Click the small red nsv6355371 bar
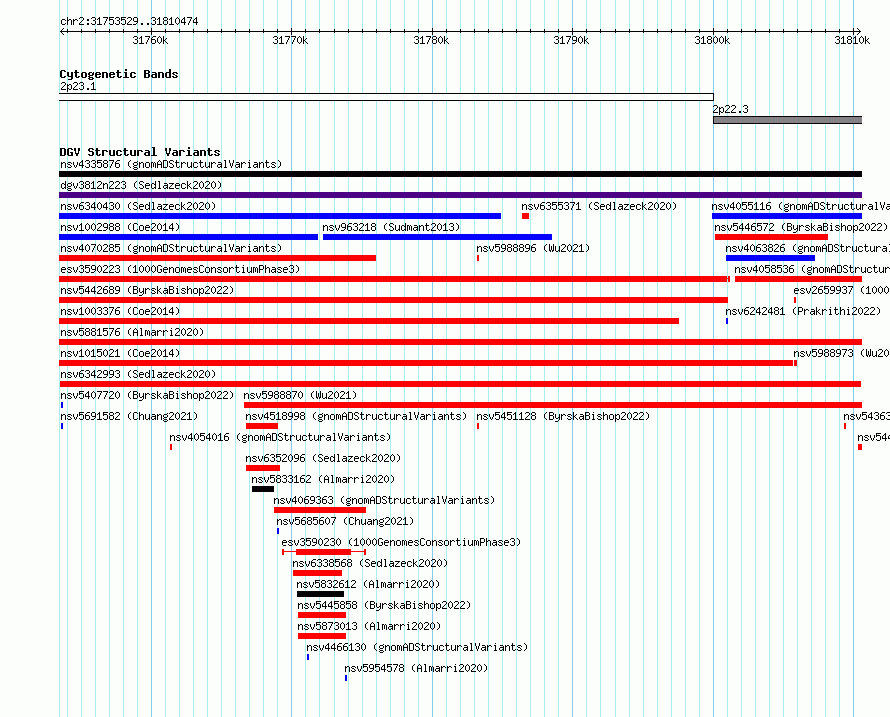 [x=526, y=216]
